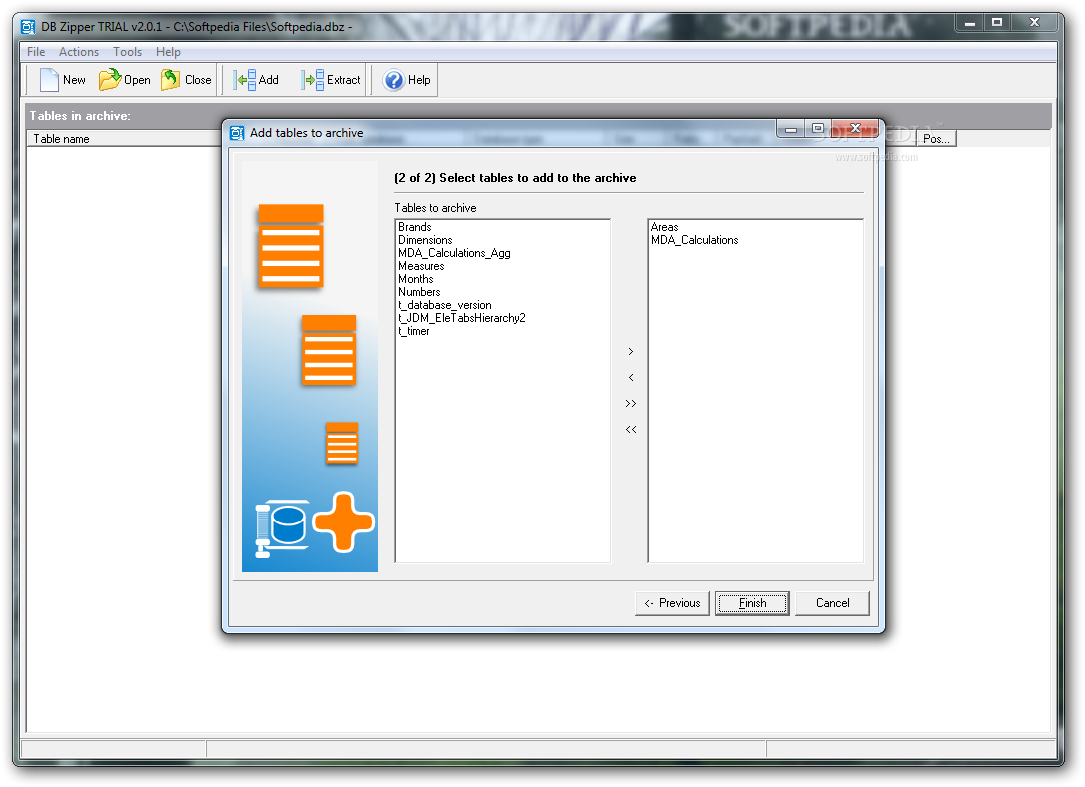Minimize the Add tables to archive dialog
Screen dimensions: 1085x787
[791, 129]
